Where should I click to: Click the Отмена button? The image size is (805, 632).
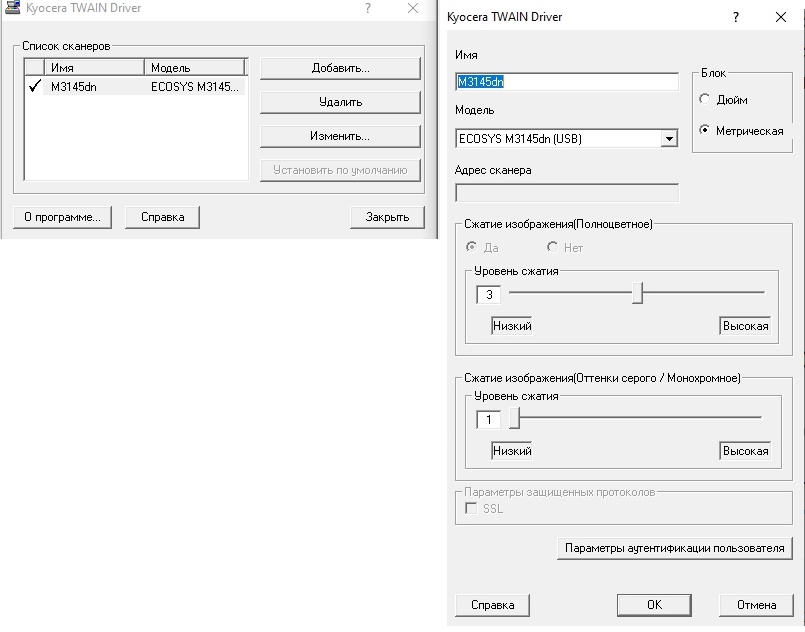coord(756,605)
